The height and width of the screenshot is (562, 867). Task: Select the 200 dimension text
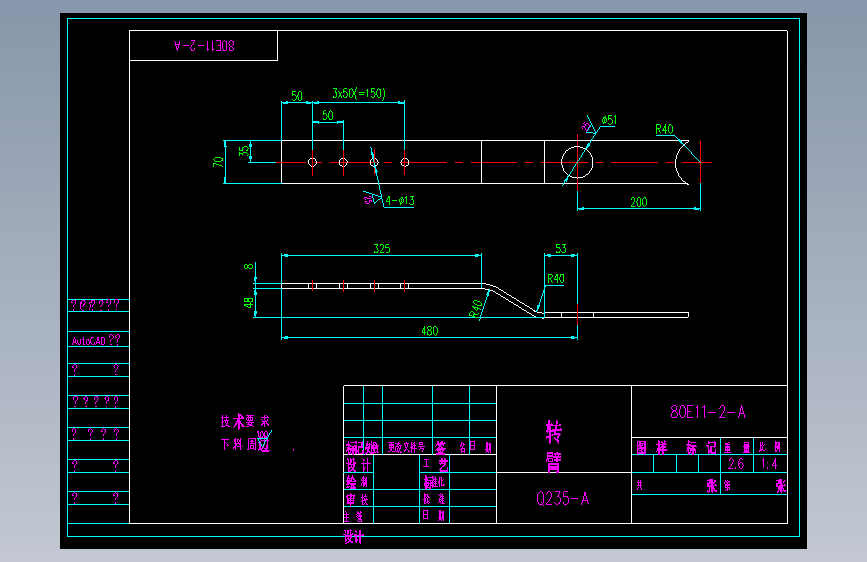click(x=639, y=202)
